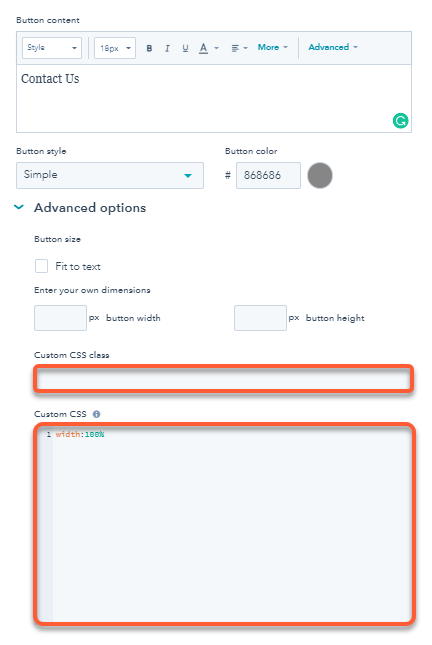Screen dimensions: 432x645
Task: Open the More formatting menu
Action: (272, 47)
